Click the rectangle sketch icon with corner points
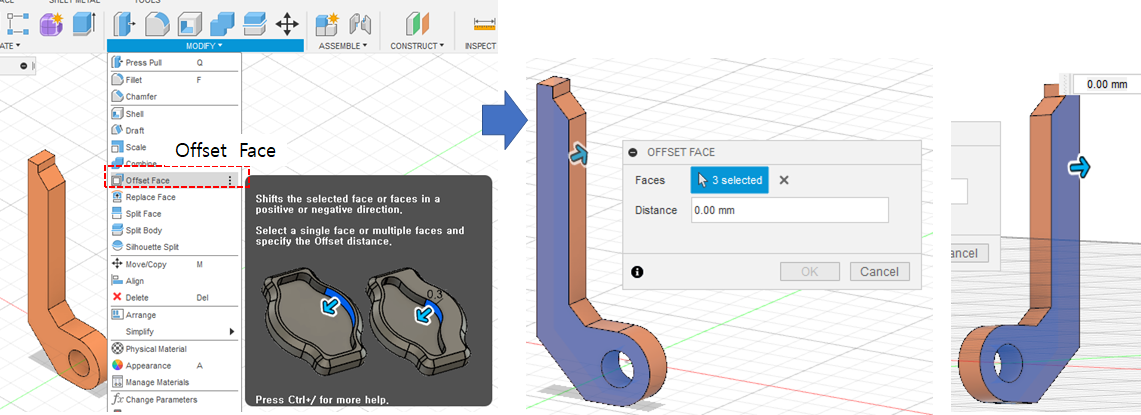Screen dimensions: 1141x415 tap(17, 23)
